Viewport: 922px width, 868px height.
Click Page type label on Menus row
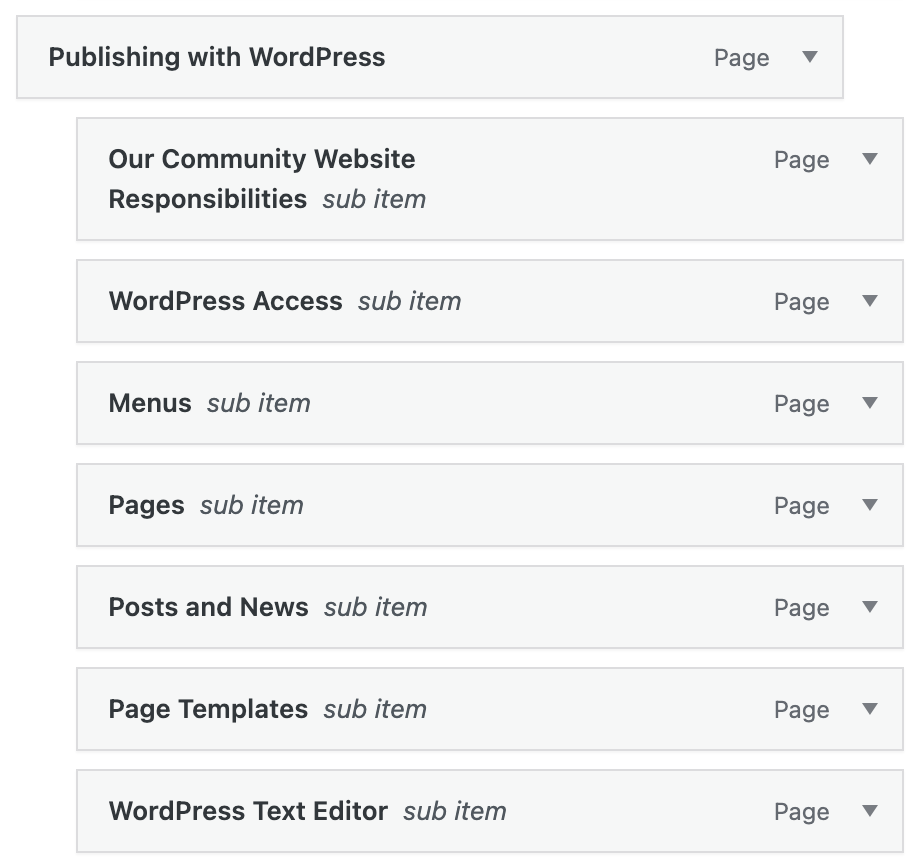coord(801,404)
